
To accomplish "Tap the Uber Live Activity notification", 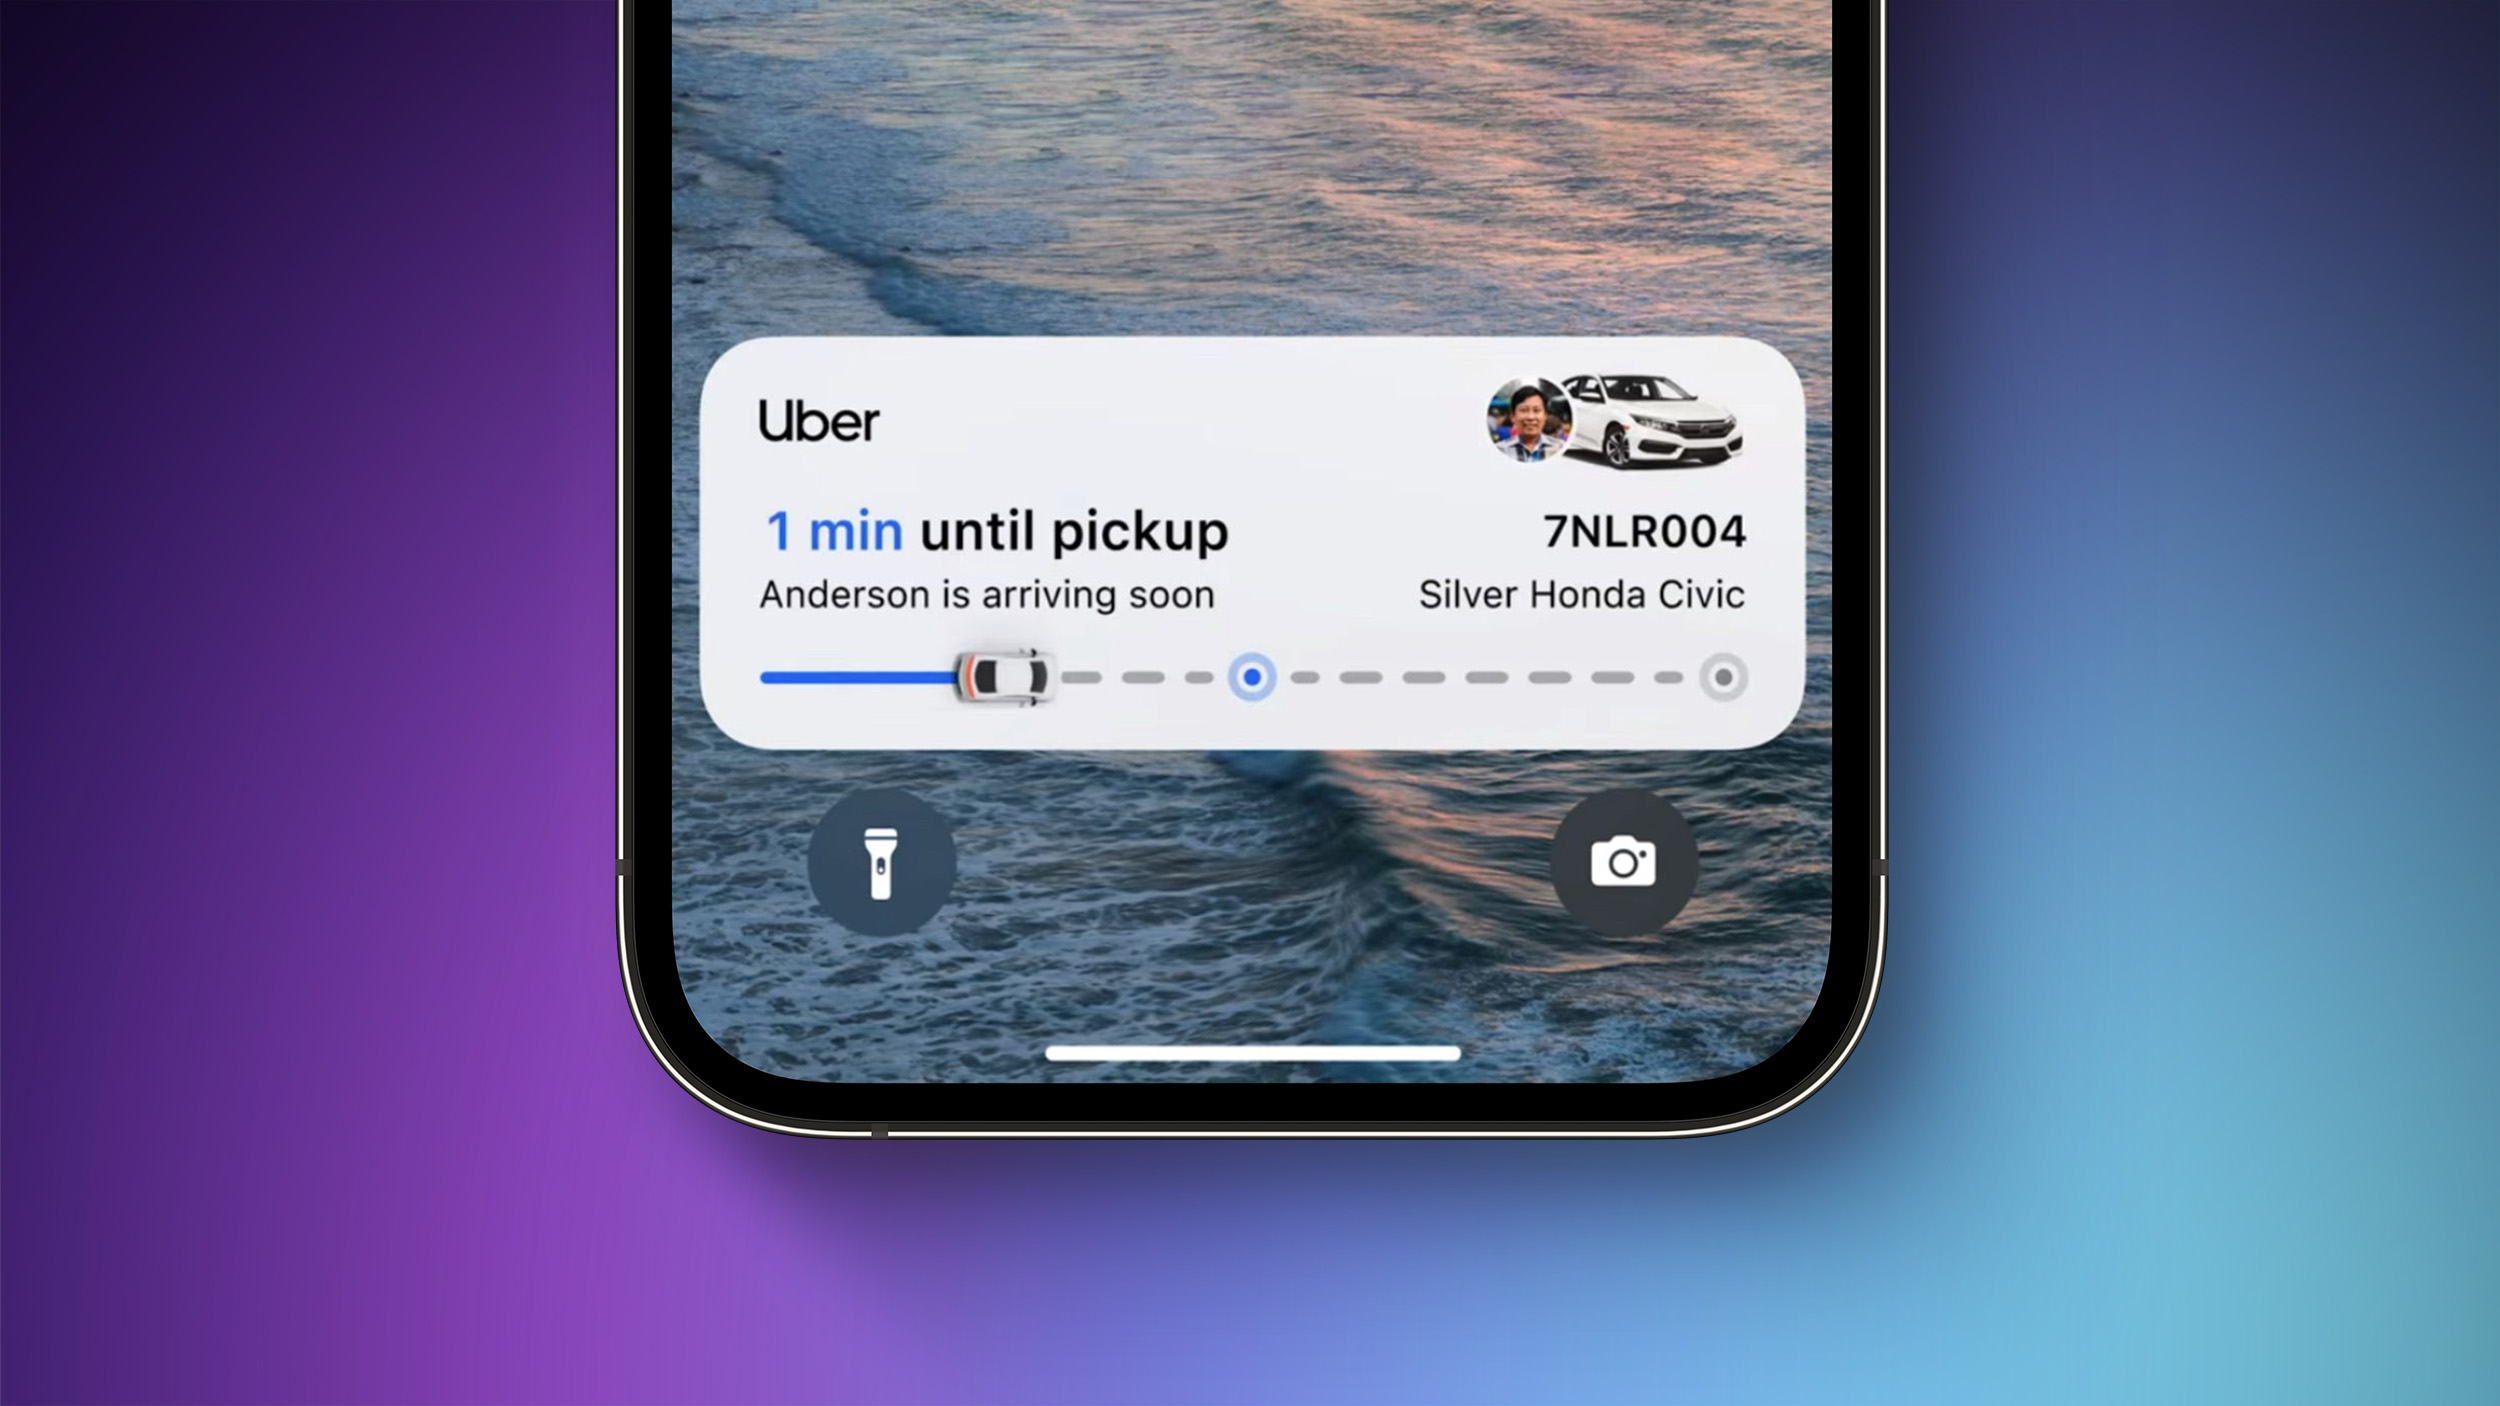I will pos(1250,541).
